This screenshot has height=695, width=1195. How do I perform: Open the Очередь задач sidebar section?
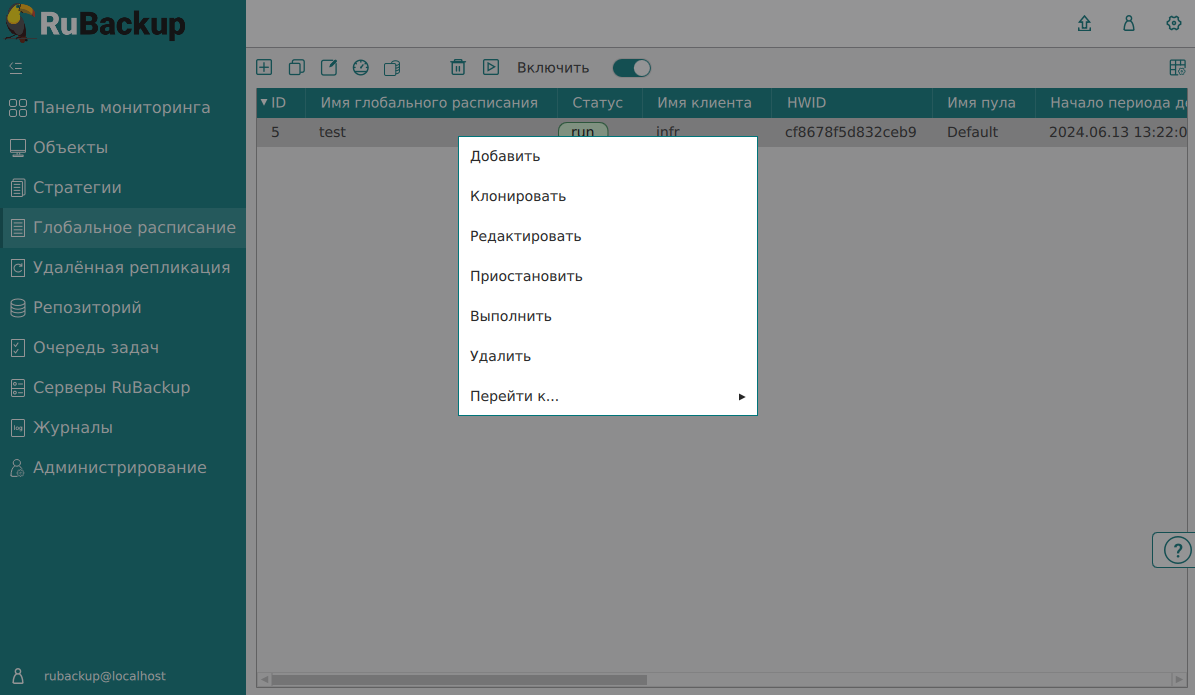96,348
